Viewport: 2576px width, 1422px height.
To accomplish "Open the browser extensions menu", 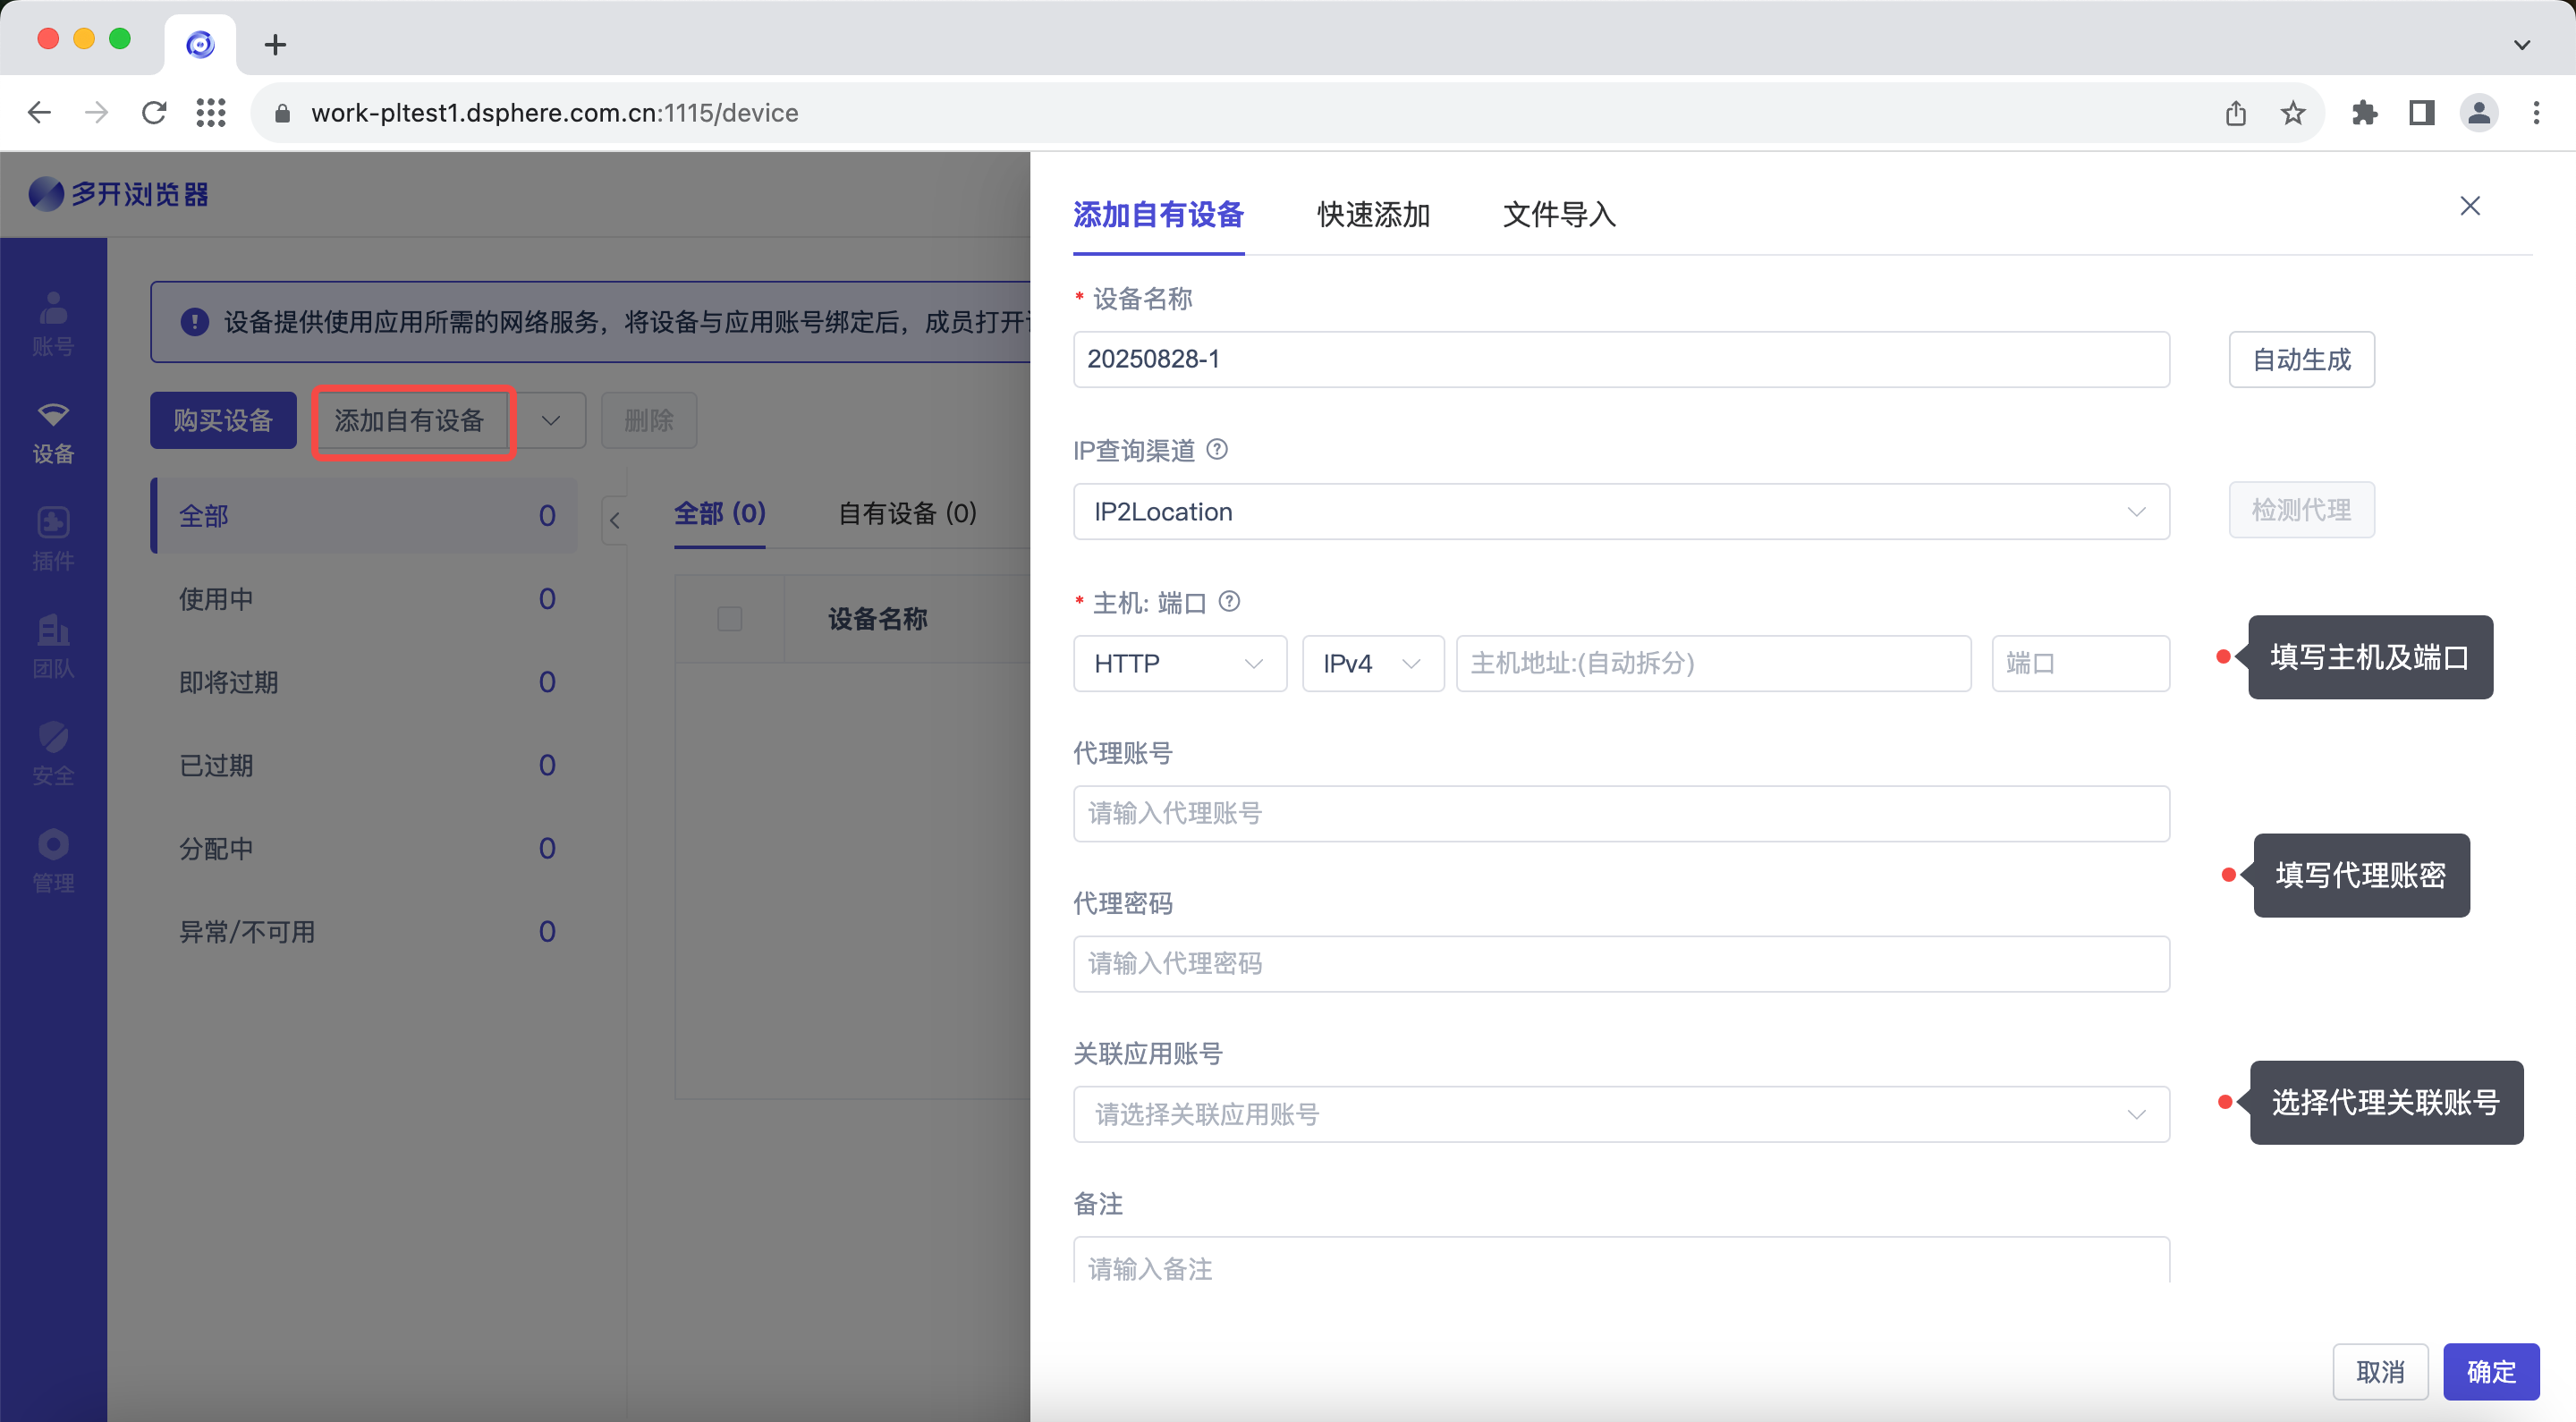I will click(x=2365, y=113).
